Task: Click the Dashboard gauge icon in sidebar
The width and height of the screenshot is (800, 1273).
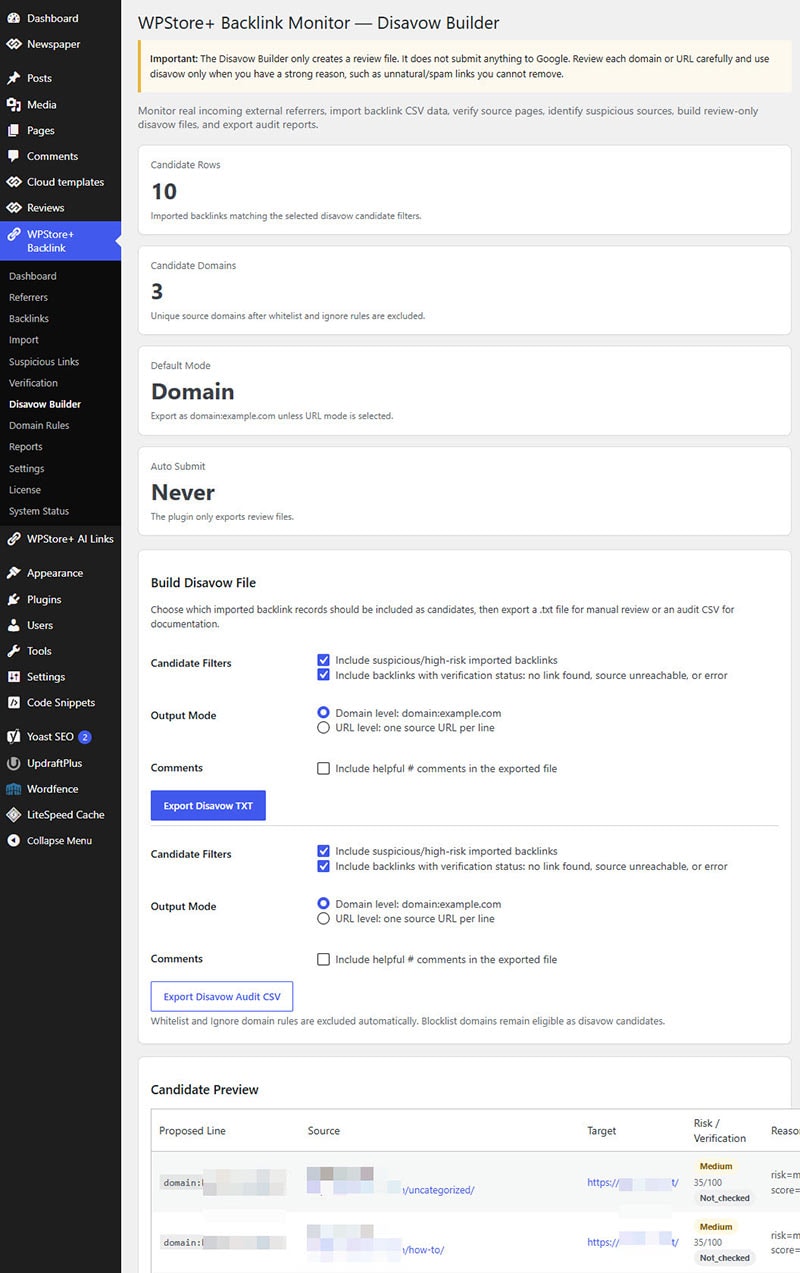Action: pyautogui.click(x=13, y=18)
